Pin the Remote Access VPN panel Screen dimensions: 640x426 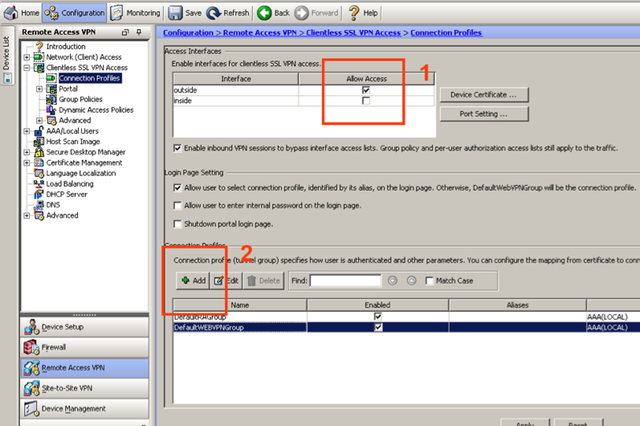coord(139,32)
